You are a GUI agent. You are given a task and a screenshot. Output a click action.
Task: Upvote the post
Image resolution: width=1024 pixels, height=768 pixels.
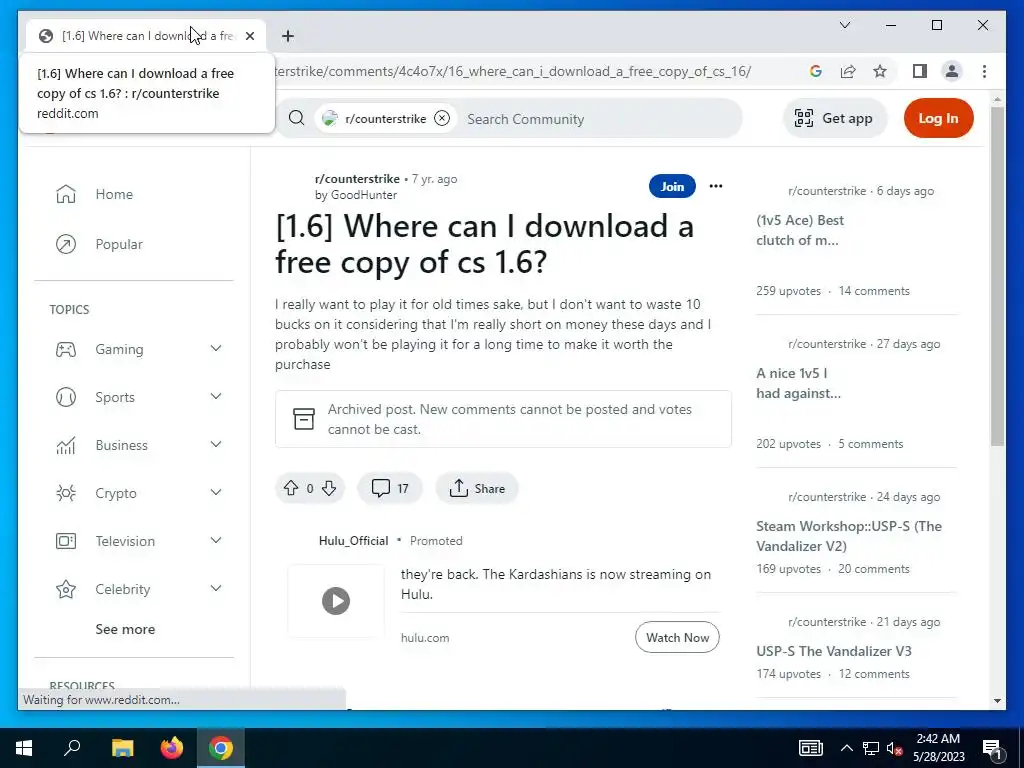[x=291, y=488]
